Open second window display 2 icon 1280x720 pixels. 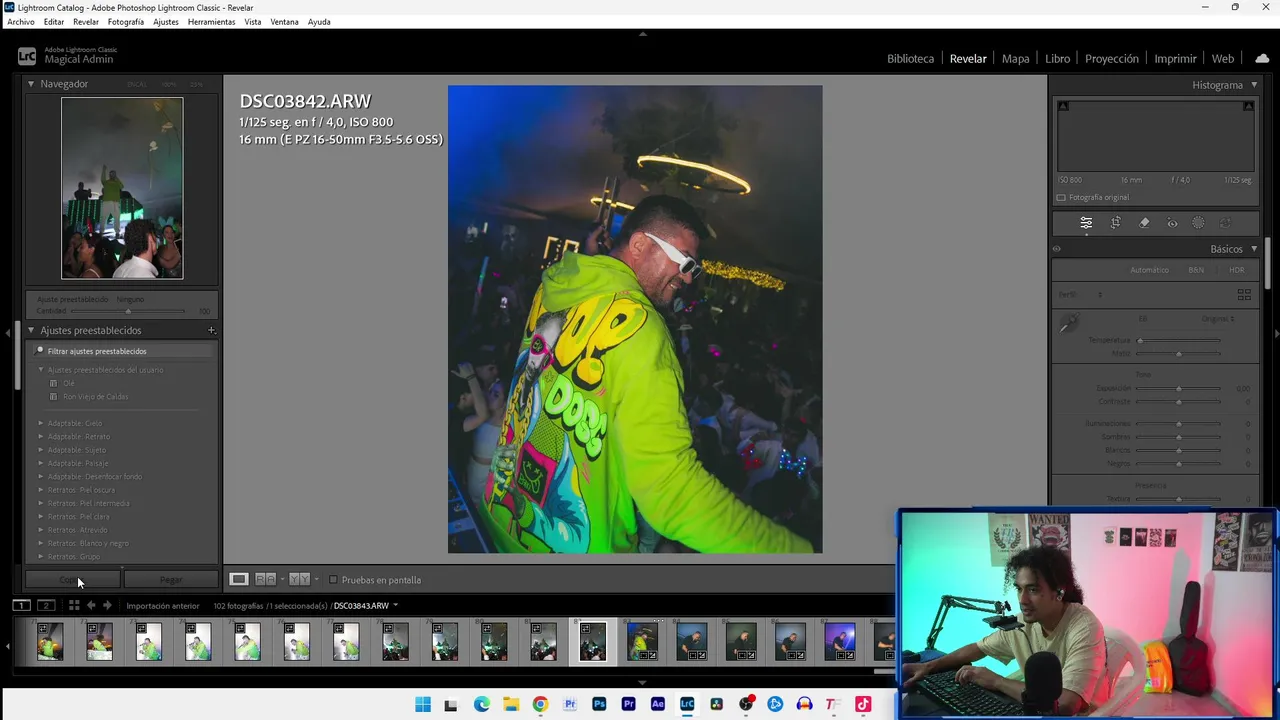[46, 605]
